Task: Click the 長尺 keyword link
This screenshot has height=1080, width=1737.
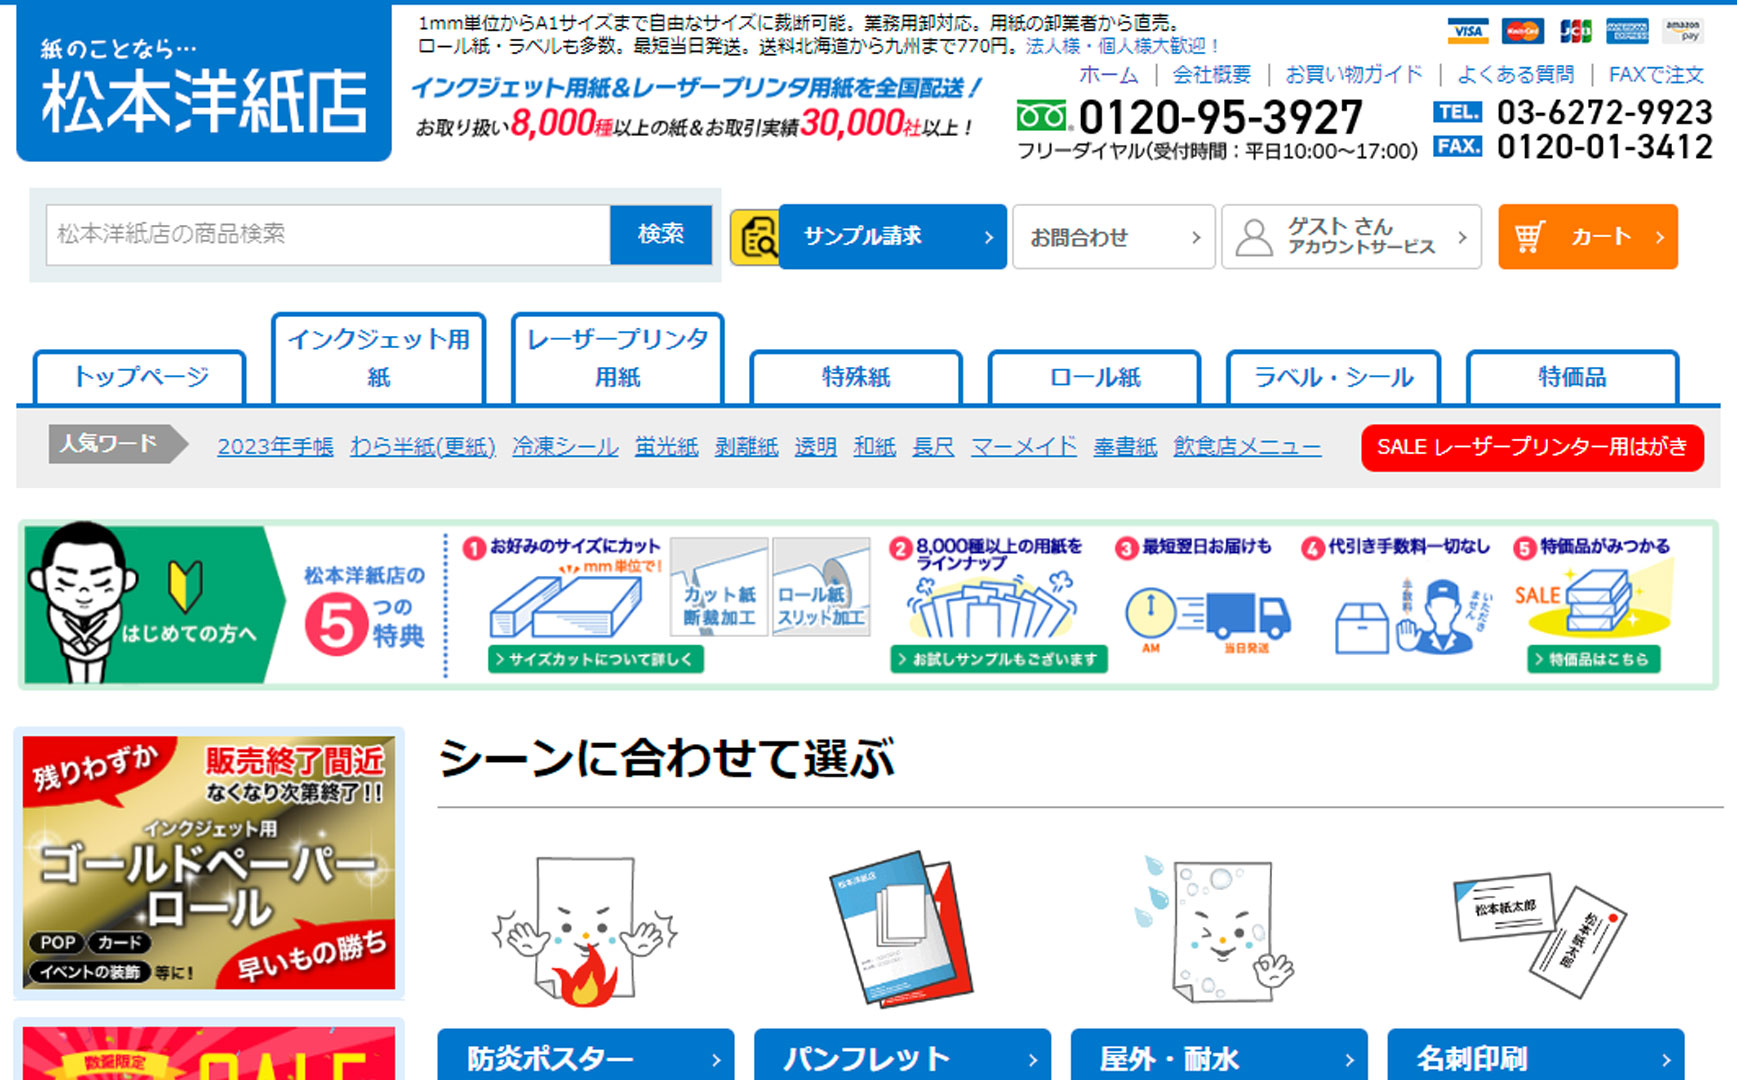Action: point(933,447)
